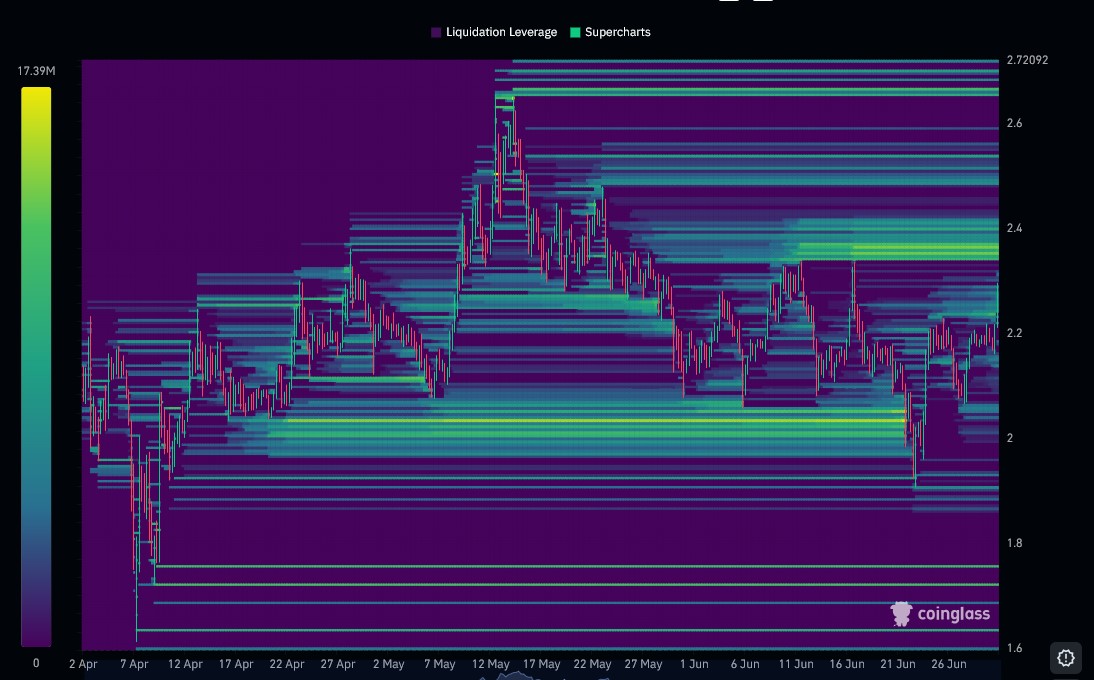
Task: Click the 27 May date label
Action: pyautogui.click(x=643, y=664)
